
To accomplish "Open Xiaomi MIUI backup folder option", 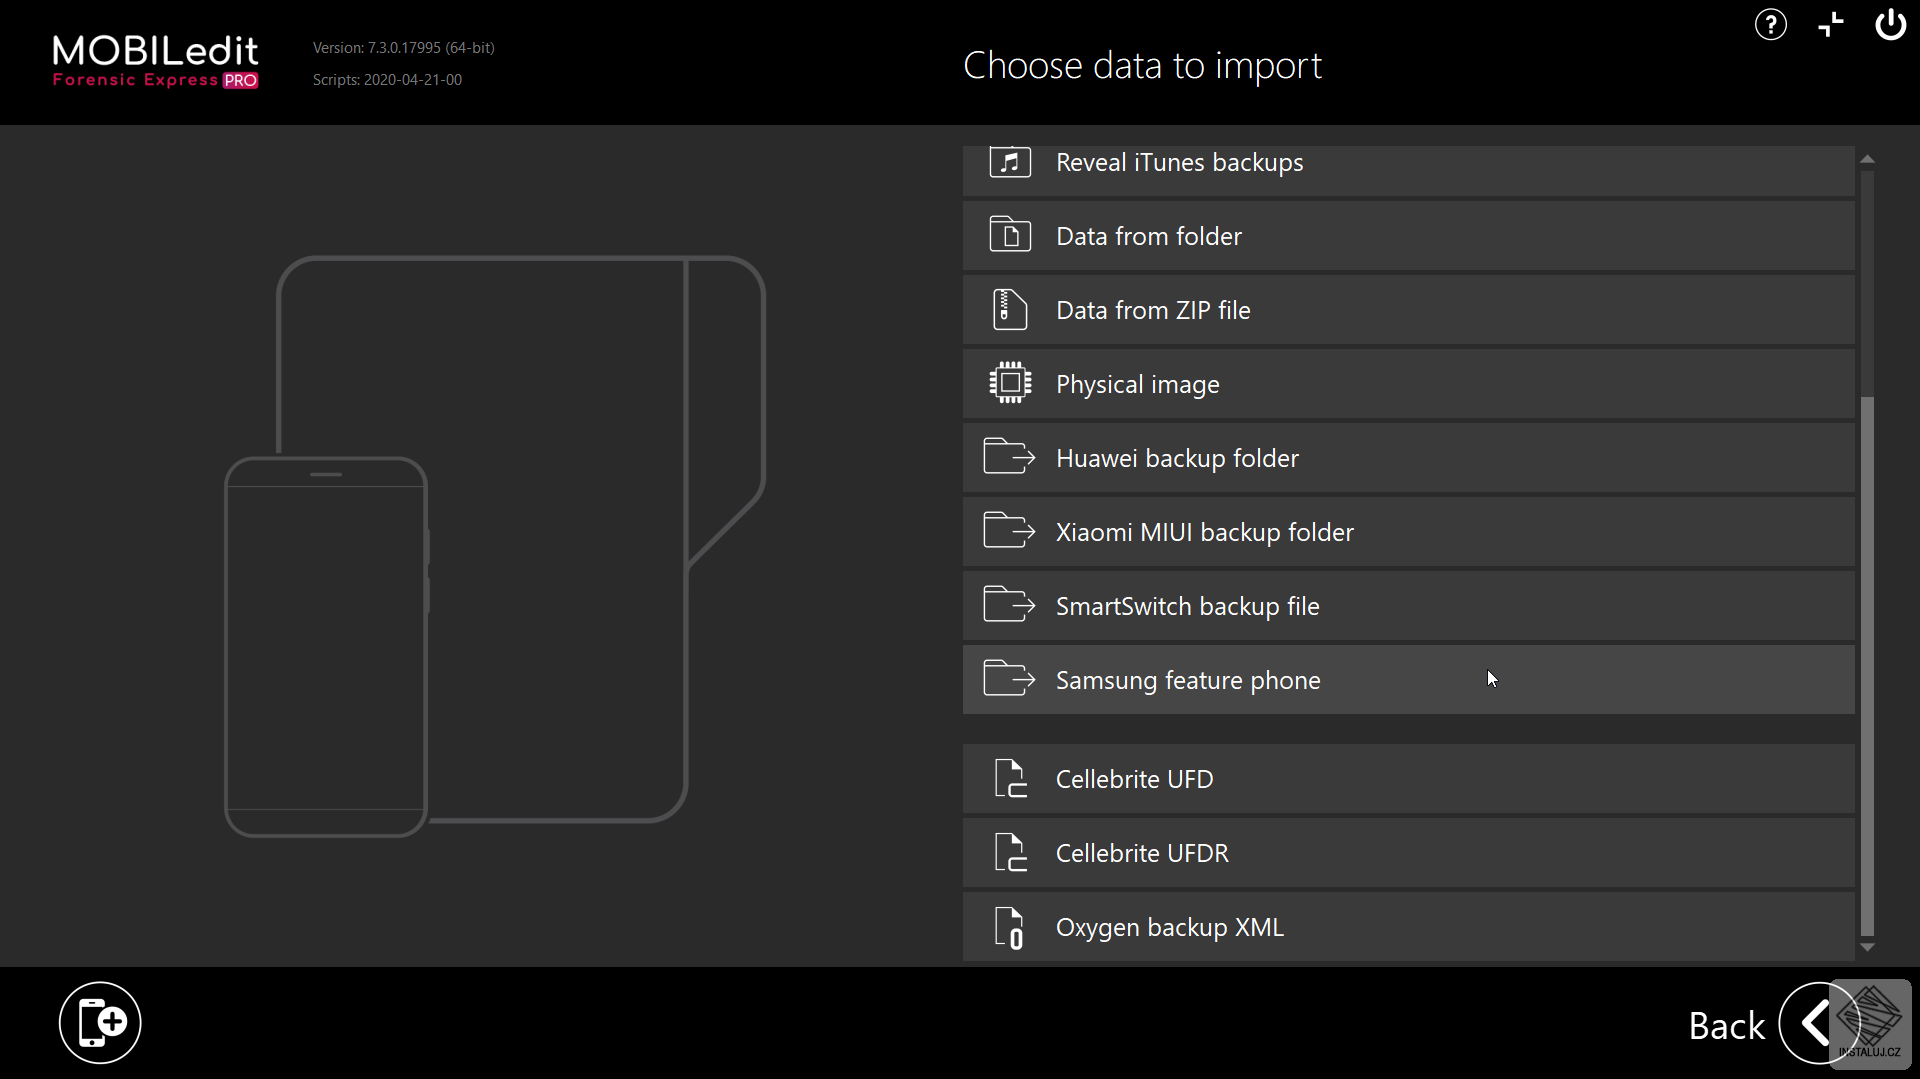I will pyautogui.click(x=1204, y=531).
